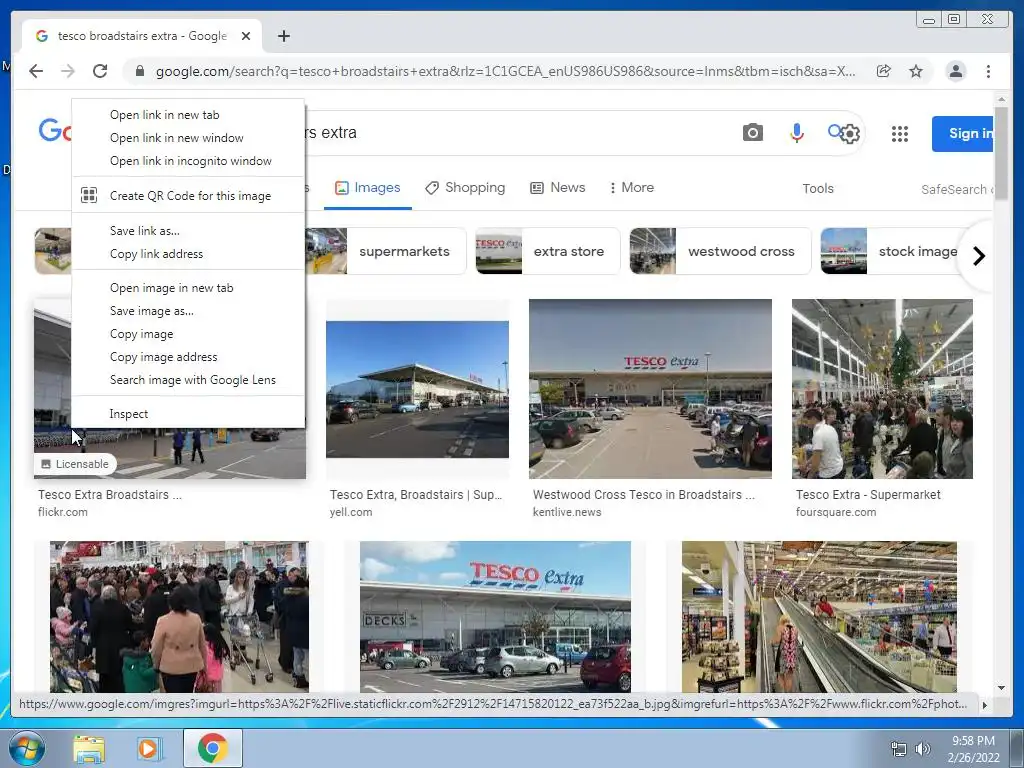Click the Sign in button
The width and height of the screenshot is (1024, 768).
(963, 134)
